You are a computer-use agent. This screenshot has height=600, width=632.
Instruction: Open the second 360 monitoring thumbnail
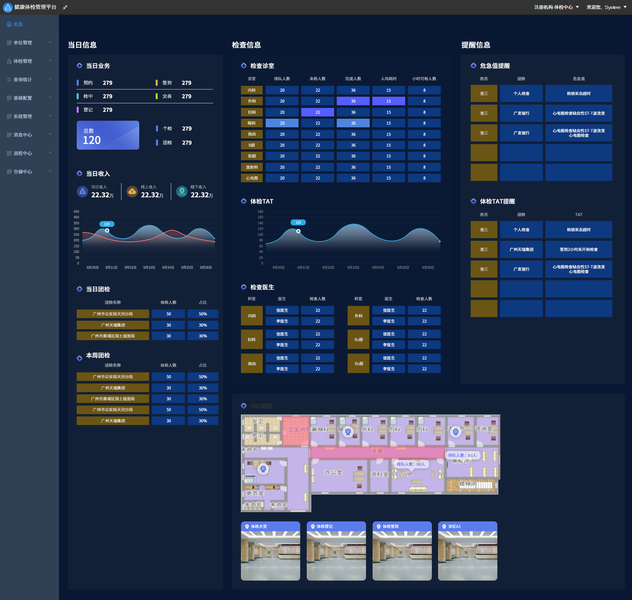(336, 551)
